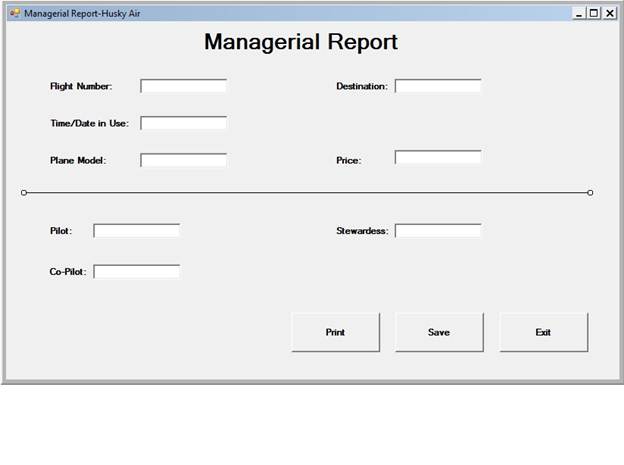This screenshot has height=465, width=624.
Task: Click the Flight Number text field
Action: click(x=183, y=86)
